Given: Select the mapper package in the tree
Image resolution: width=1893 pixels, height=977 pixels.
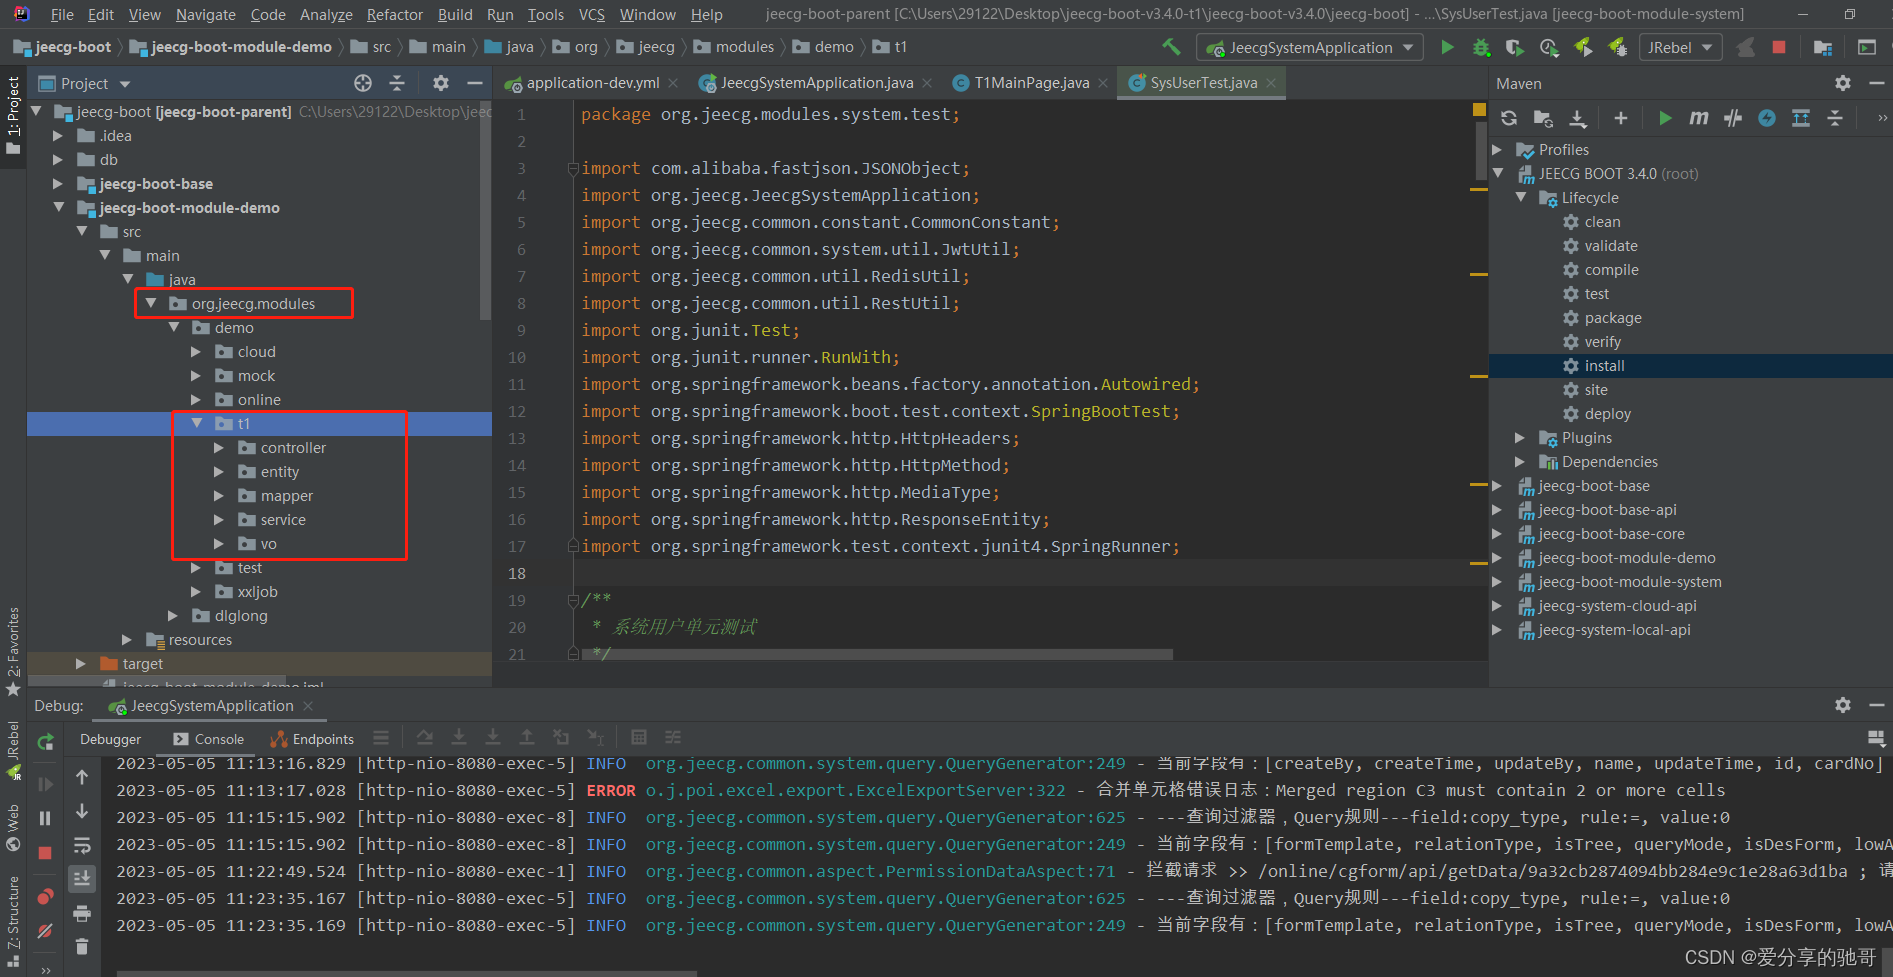Looking at the screenshot, I should [286, 496].
